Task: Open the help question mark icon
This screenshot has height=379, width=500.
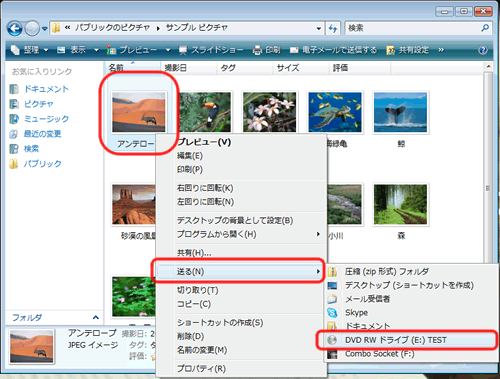Action: pyautogui.click(x=483, y=50)
